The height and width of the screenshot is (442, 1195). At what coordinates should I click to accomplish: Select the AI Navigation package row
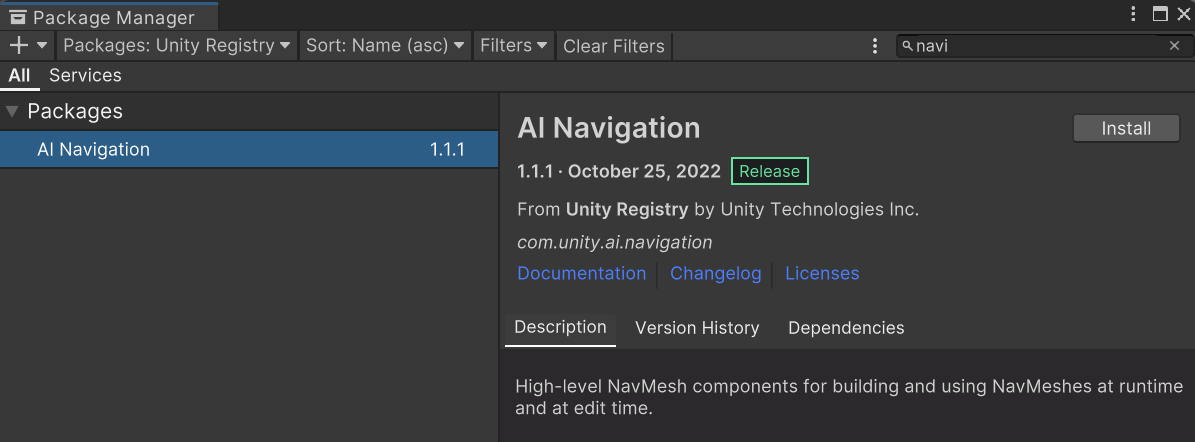tap(249, 149)
